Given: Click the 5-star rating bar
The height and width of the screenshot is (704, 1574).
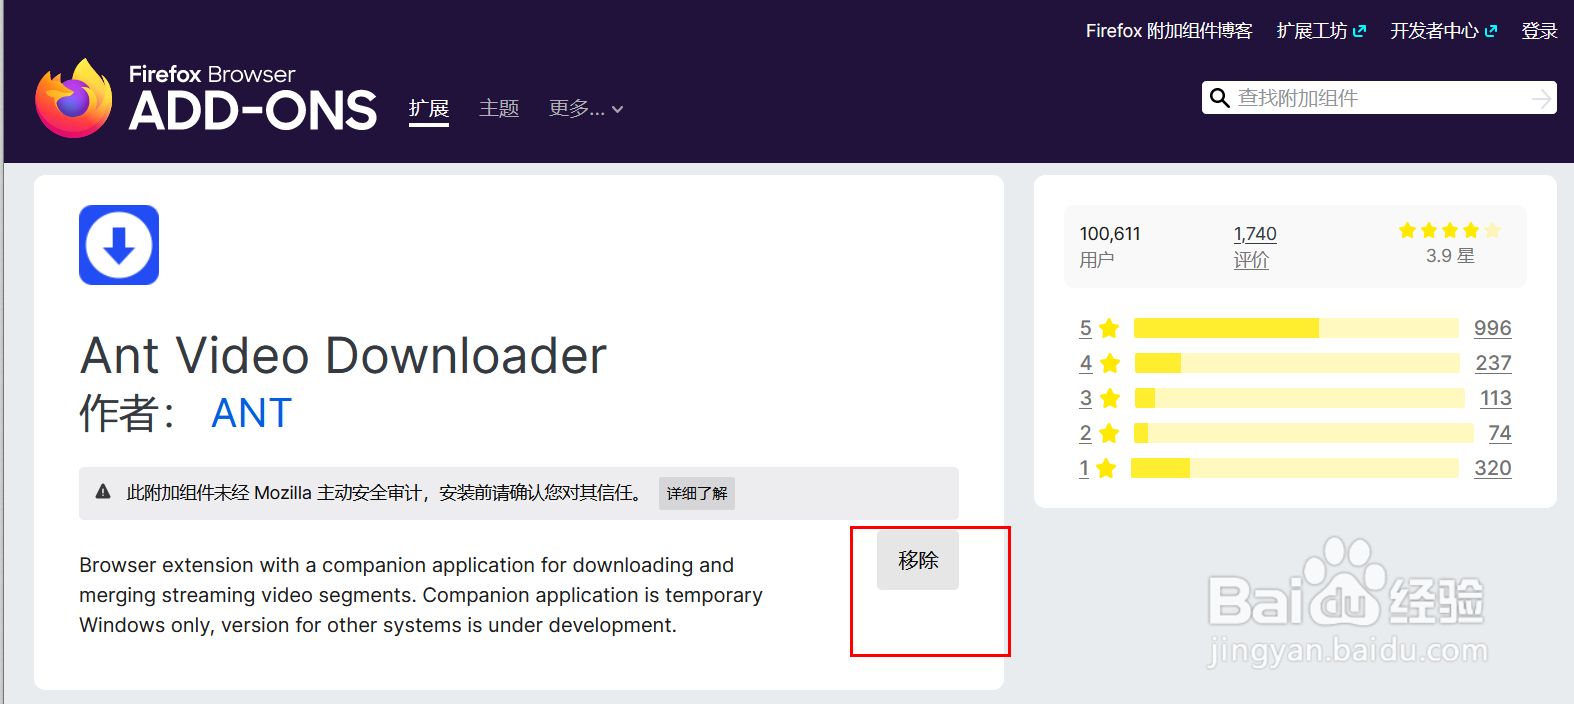Looking at the screenshot, I should coord(1296,328).
